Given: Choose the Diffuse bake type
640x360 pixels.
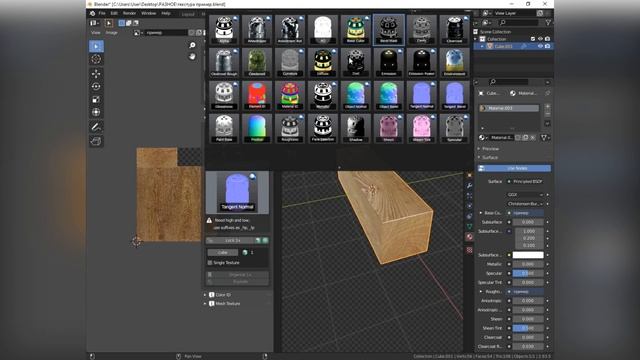Looking at the screenshot, I should click(x=323, y=62).
